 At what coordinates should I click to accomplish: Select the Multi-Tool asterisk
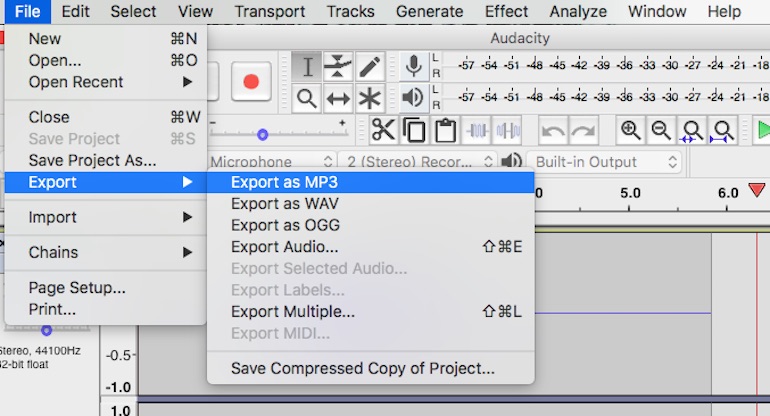369,99
